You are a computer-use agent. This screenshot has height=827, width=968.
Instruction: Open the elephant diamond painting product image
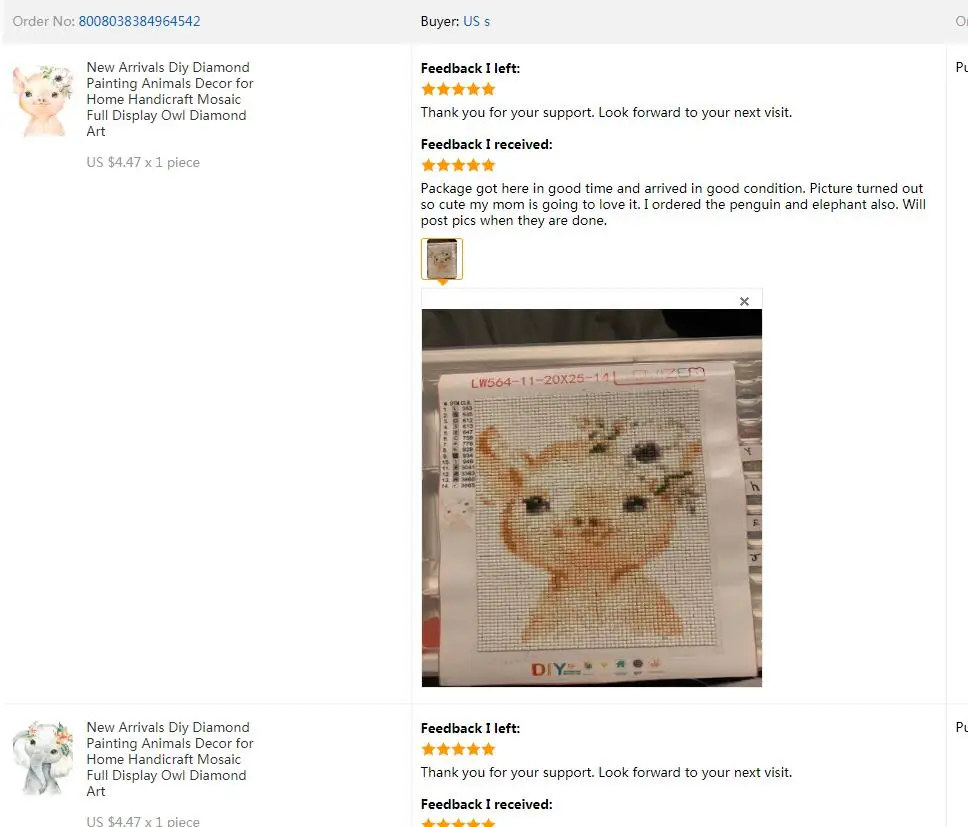(42, 758)
